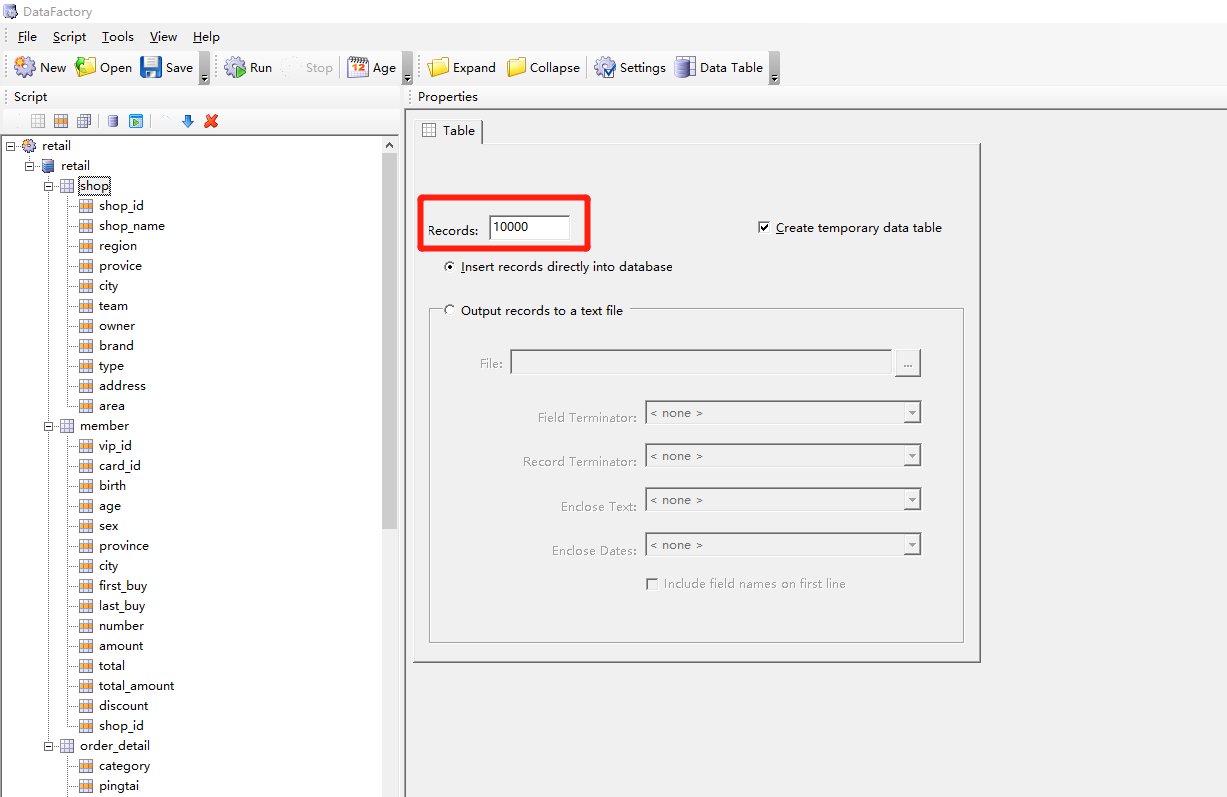Select the brand field
The image size is (1227, 797).
point(116,346)
